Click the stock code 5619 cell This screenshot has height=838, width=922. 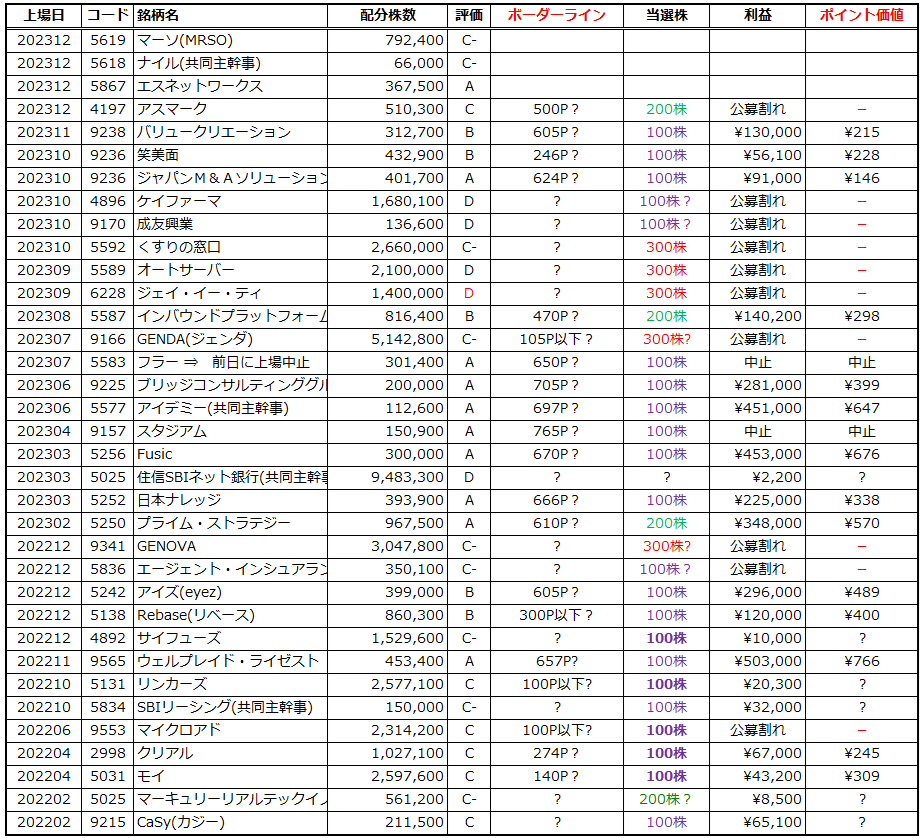coord(108,40)
